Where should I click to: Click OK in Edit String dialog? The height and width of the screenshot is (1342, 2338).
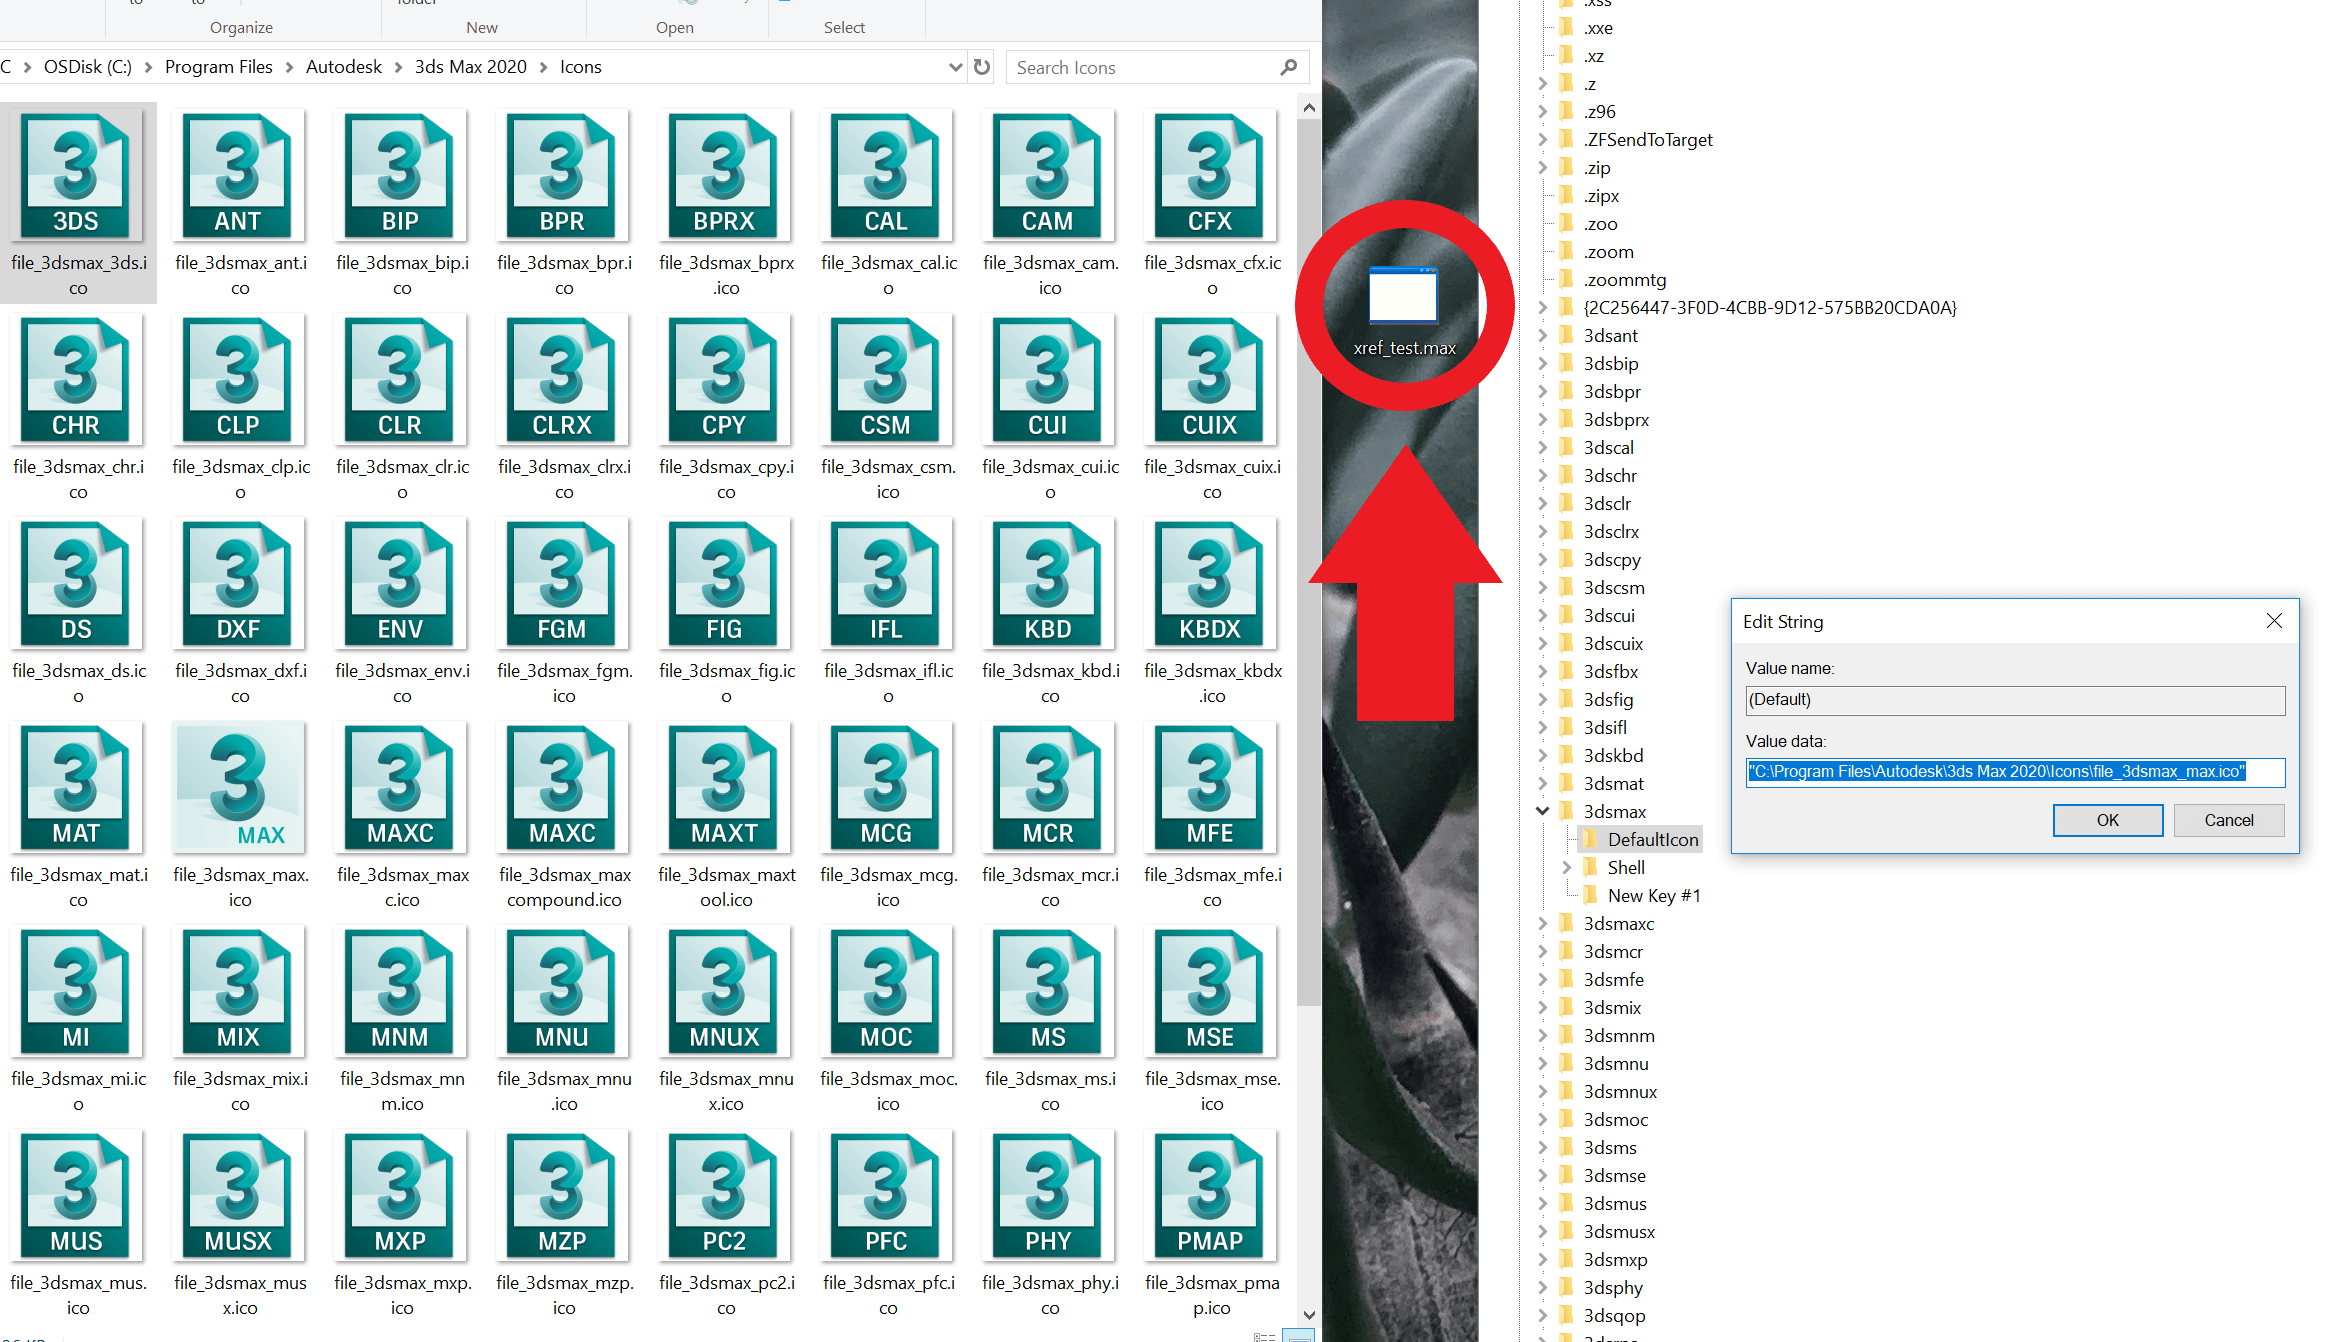(2107, 820)
